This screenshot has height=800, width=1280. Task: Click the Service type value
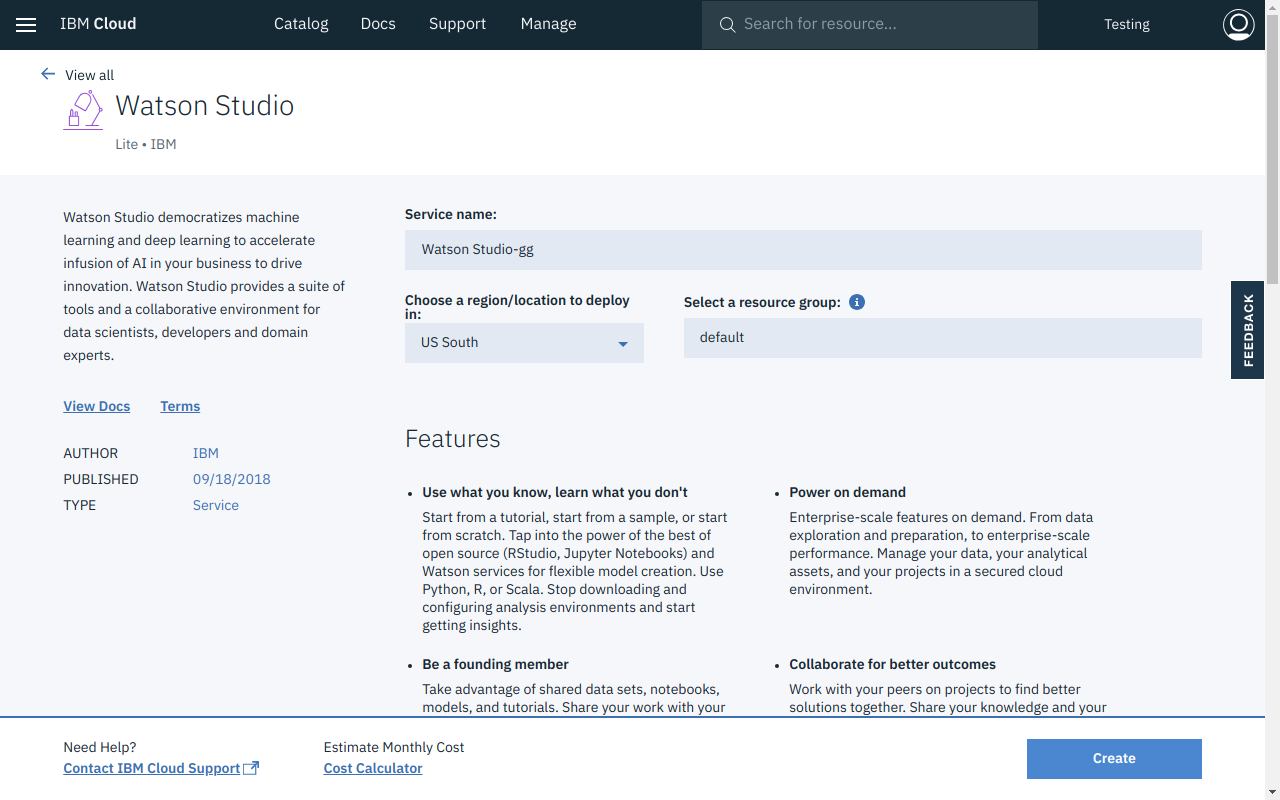pyautogui.click(x=216, y=505)
